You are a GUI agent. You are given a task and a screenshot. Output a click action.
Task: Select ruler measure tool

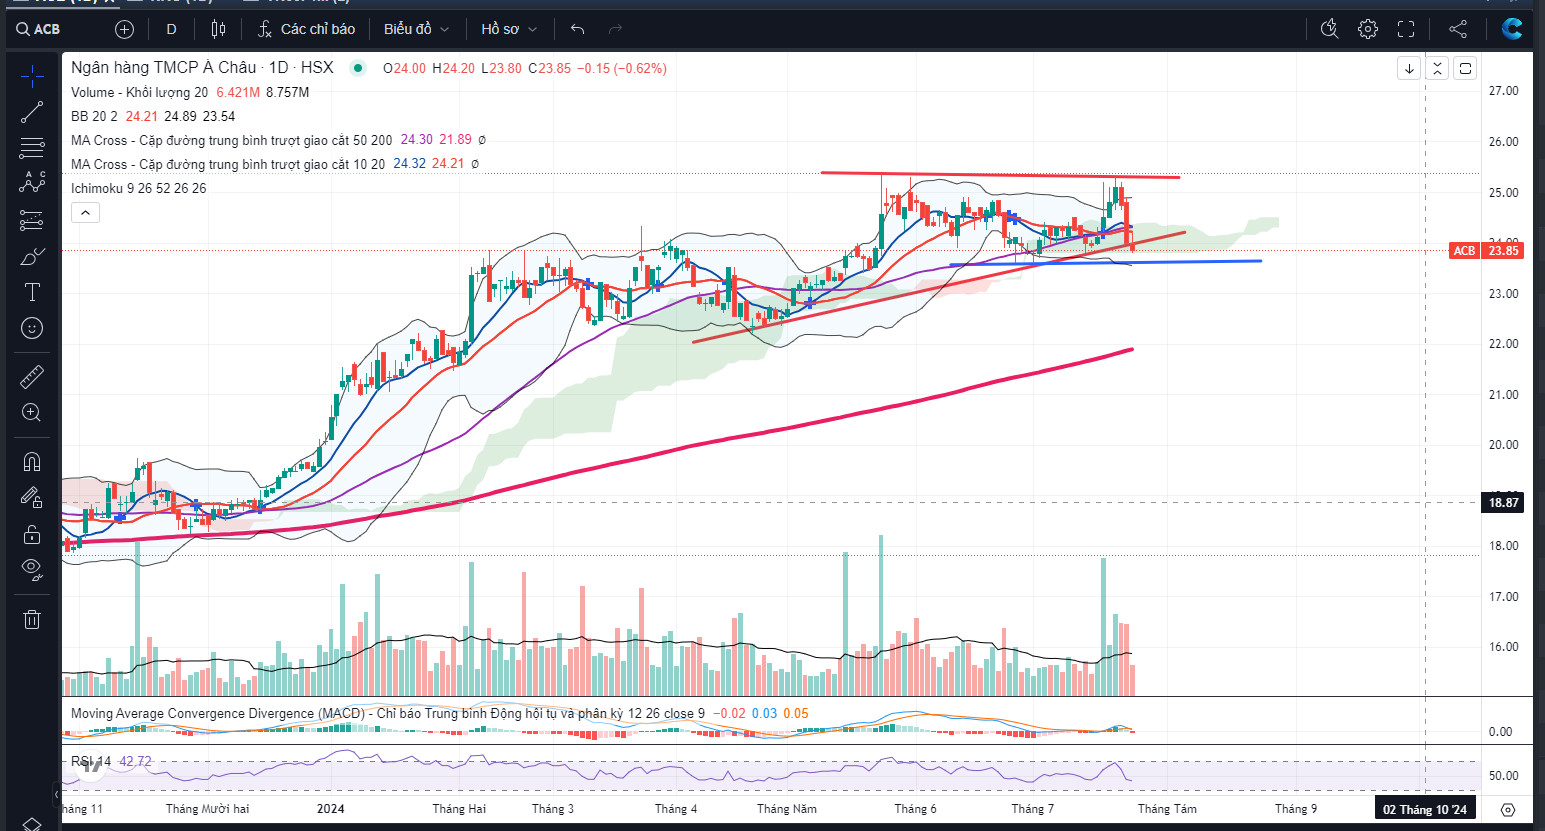tap(32, 376)
